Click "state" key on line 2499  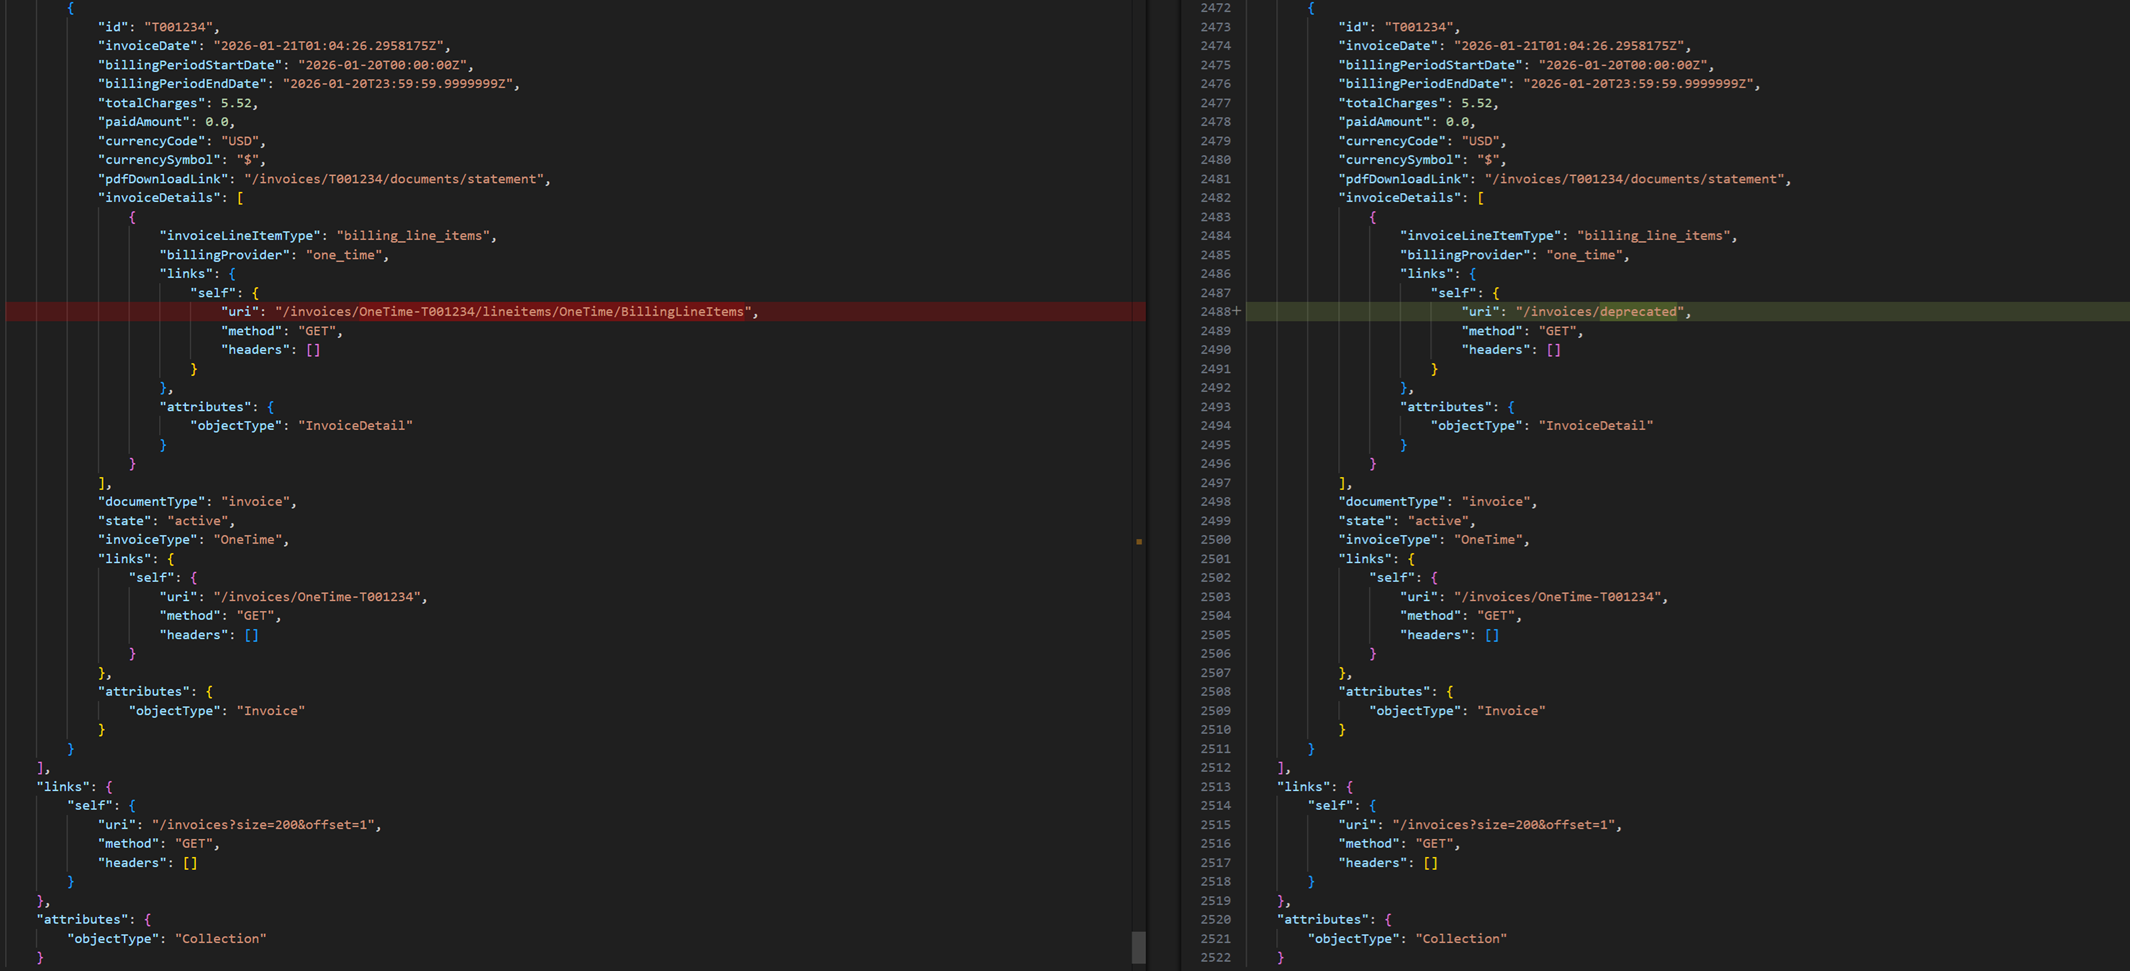[x=1366, y=521]
